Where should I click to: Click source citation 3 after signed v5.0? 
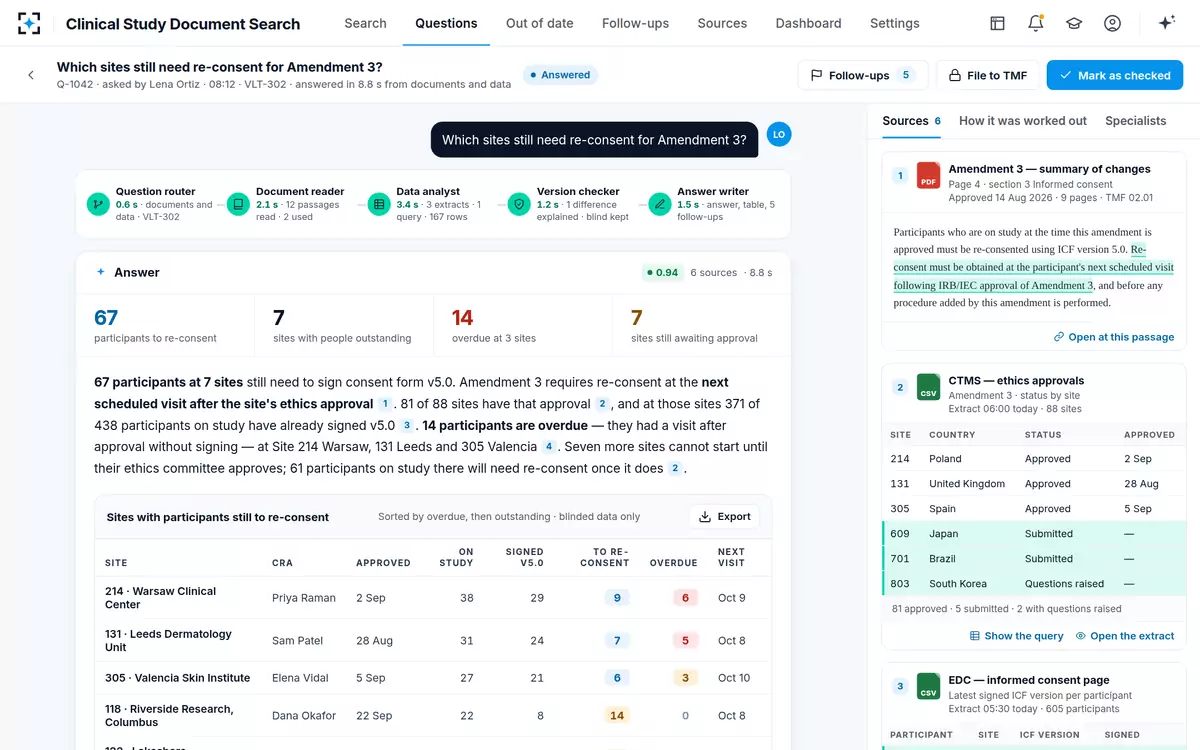click(x=407, y=426)
